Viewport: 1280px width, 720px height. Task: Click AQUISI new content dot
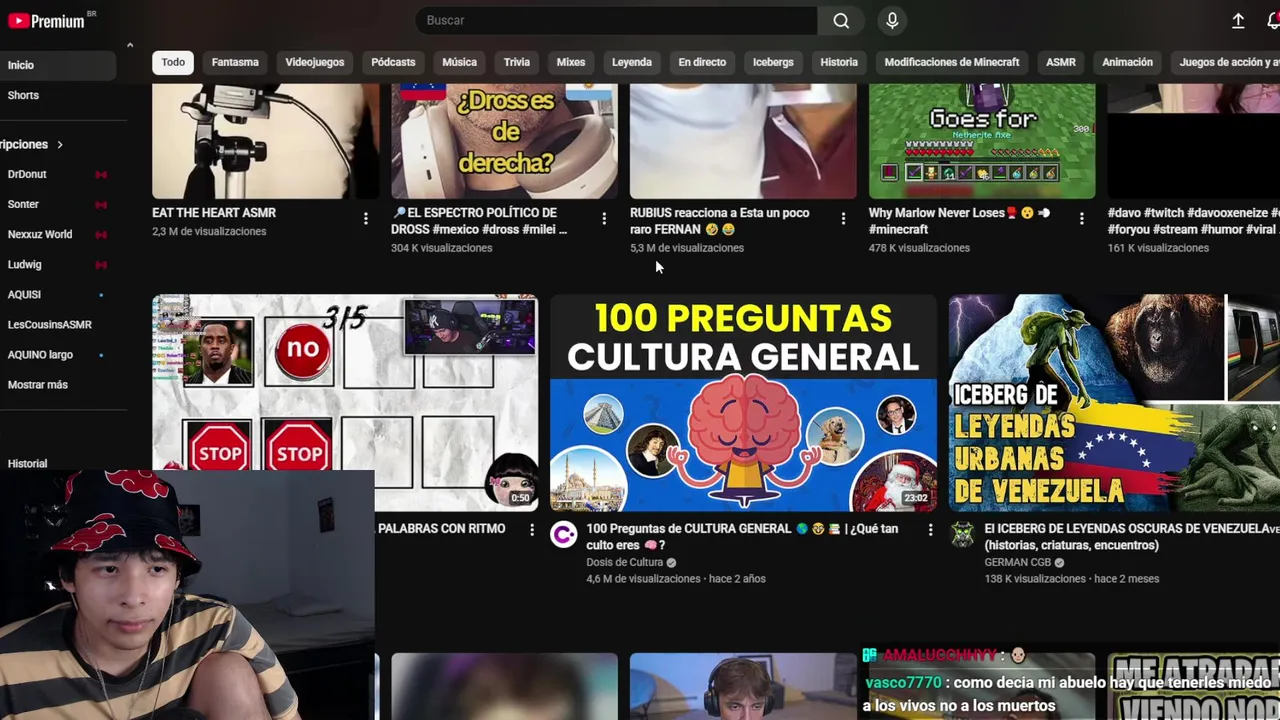pyautogui.click(x=101, y=295)
